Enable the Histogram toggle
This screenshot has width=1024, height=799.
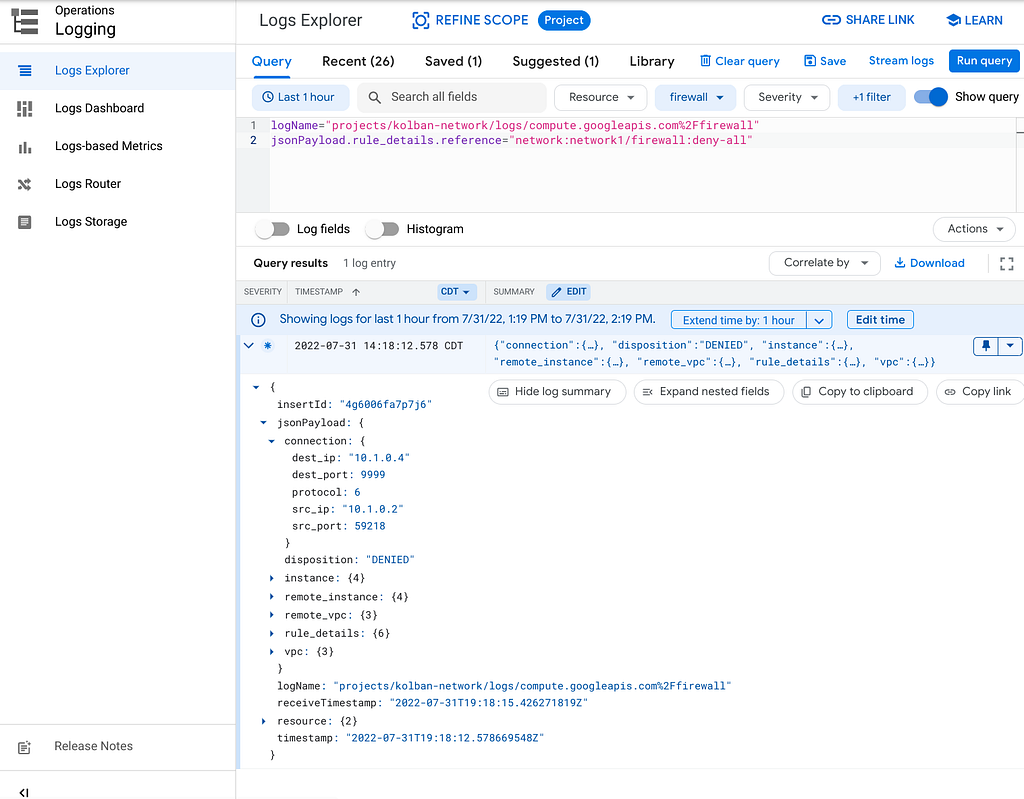(382, 229)
